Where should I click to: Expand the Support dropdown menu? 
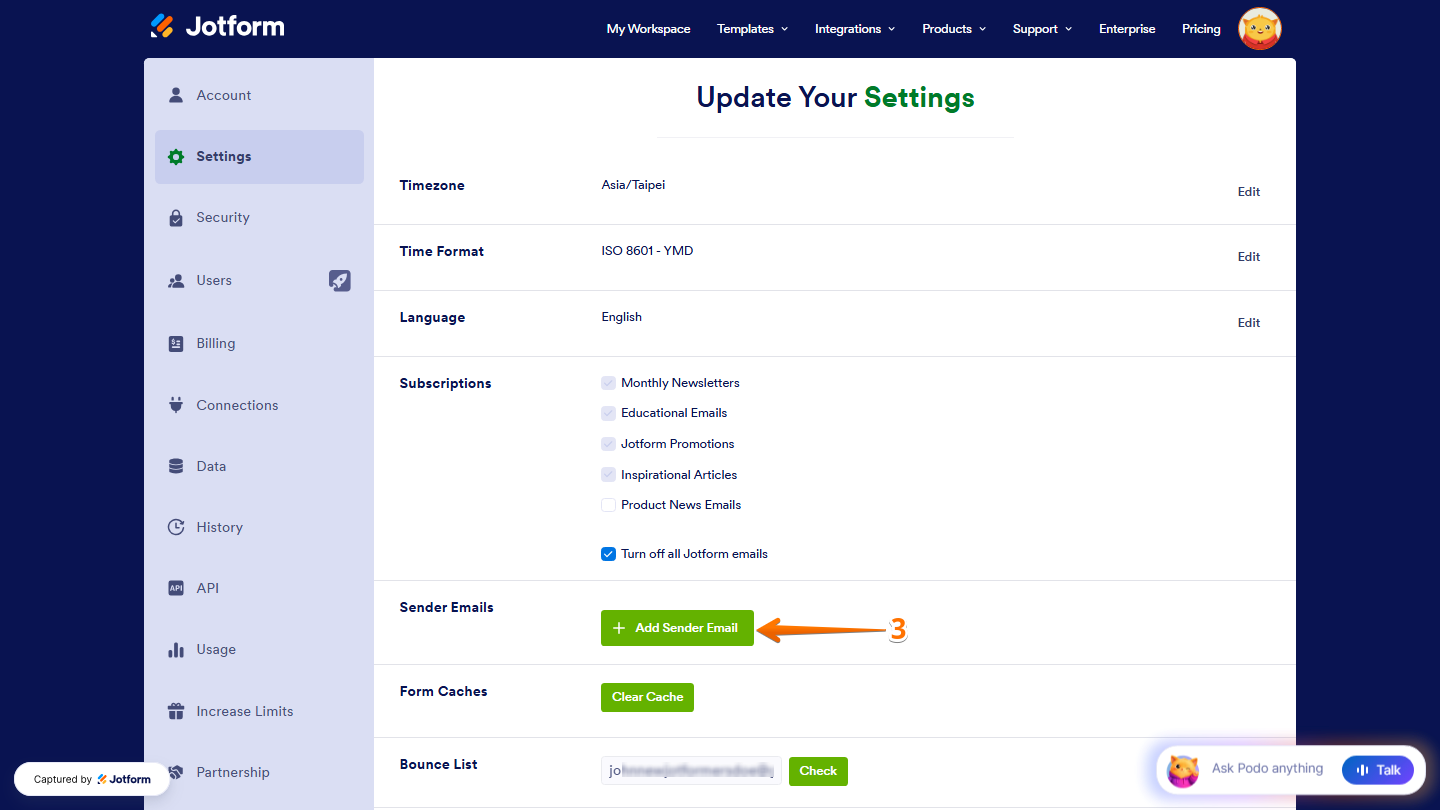[1042, 29]
